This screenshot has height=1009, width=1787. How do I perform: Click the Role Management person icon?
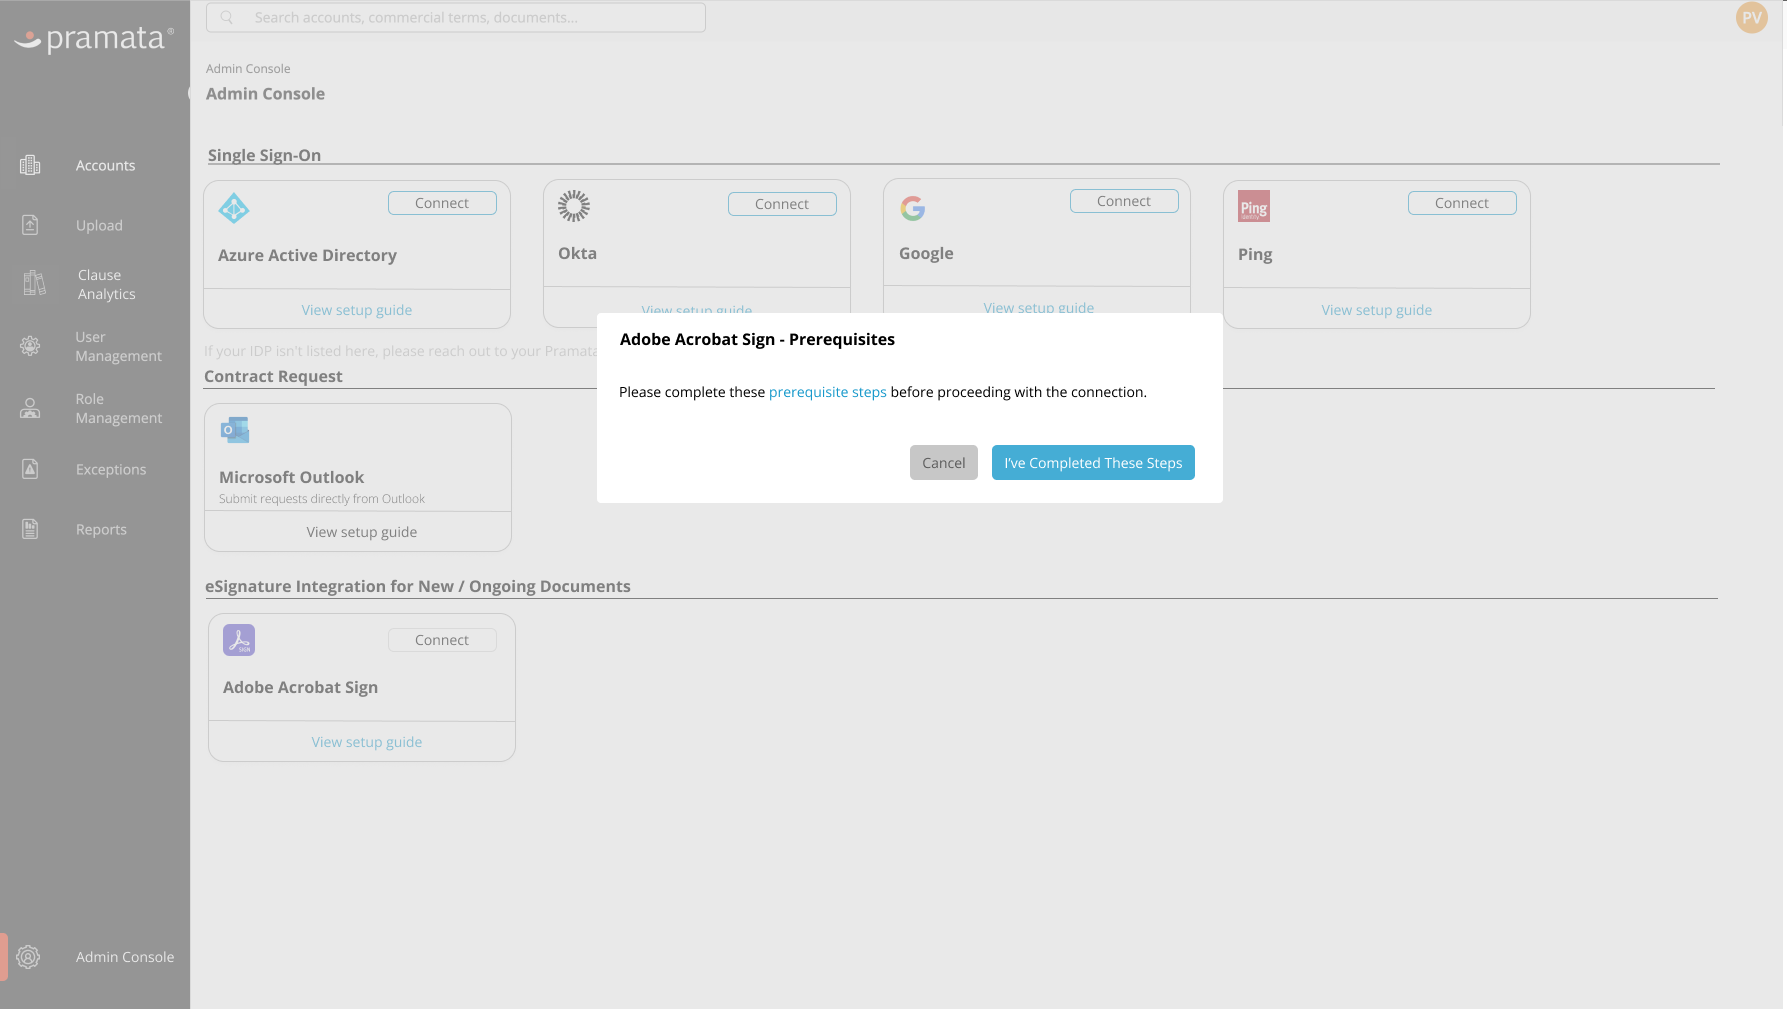click(x=30, y=408)
